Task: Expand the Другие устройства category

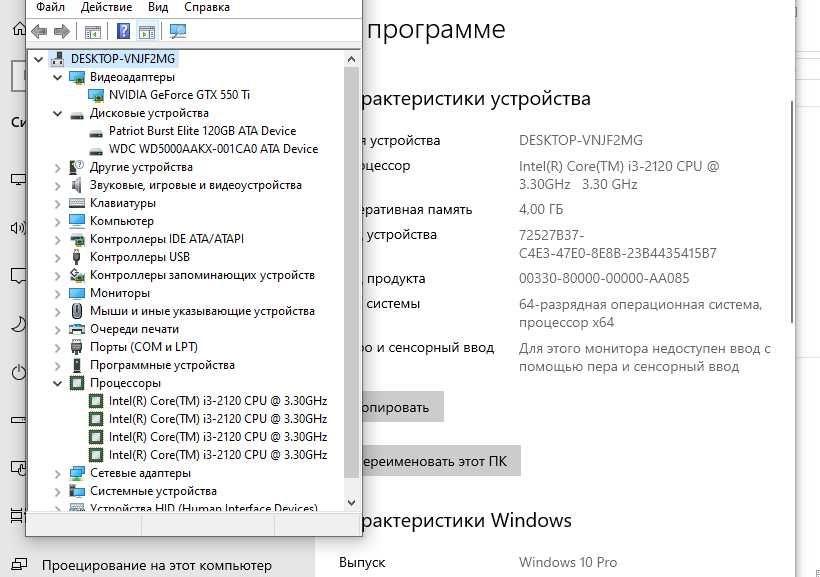Action: coord(58,168)
